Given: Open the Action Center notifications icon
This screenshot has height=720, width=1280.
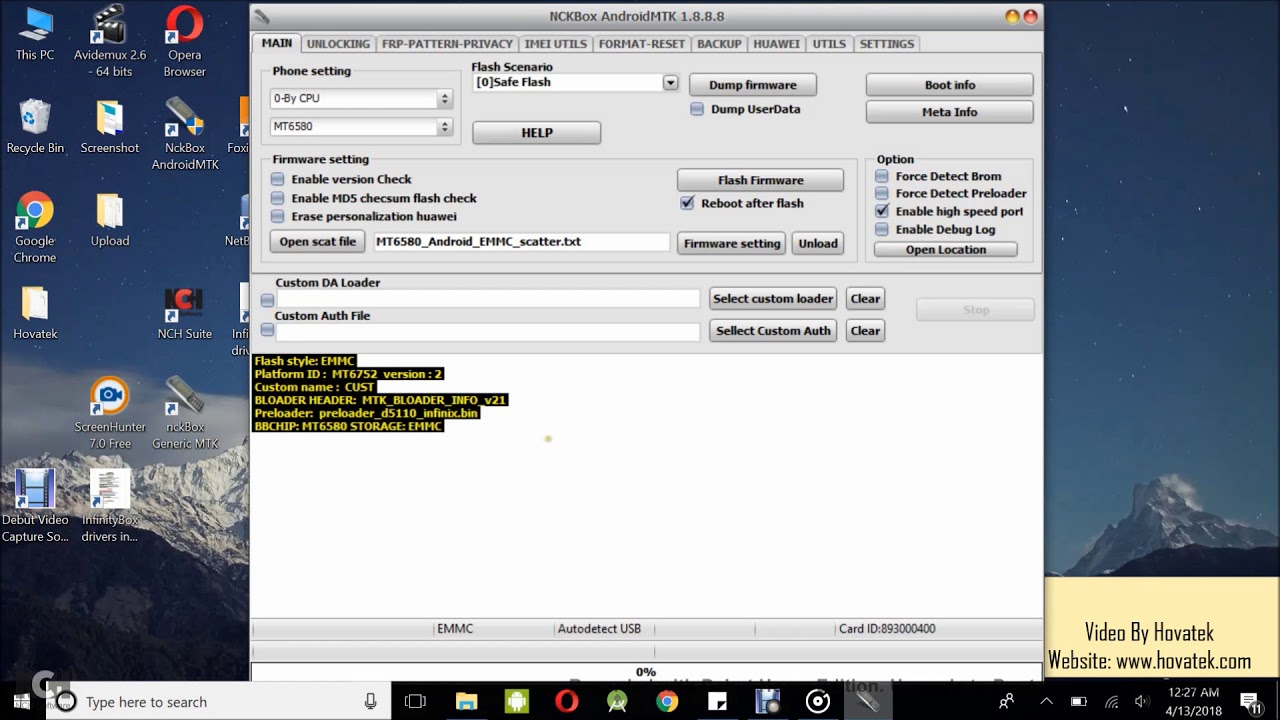Looking at the screenshot, I should [1249, 702].
